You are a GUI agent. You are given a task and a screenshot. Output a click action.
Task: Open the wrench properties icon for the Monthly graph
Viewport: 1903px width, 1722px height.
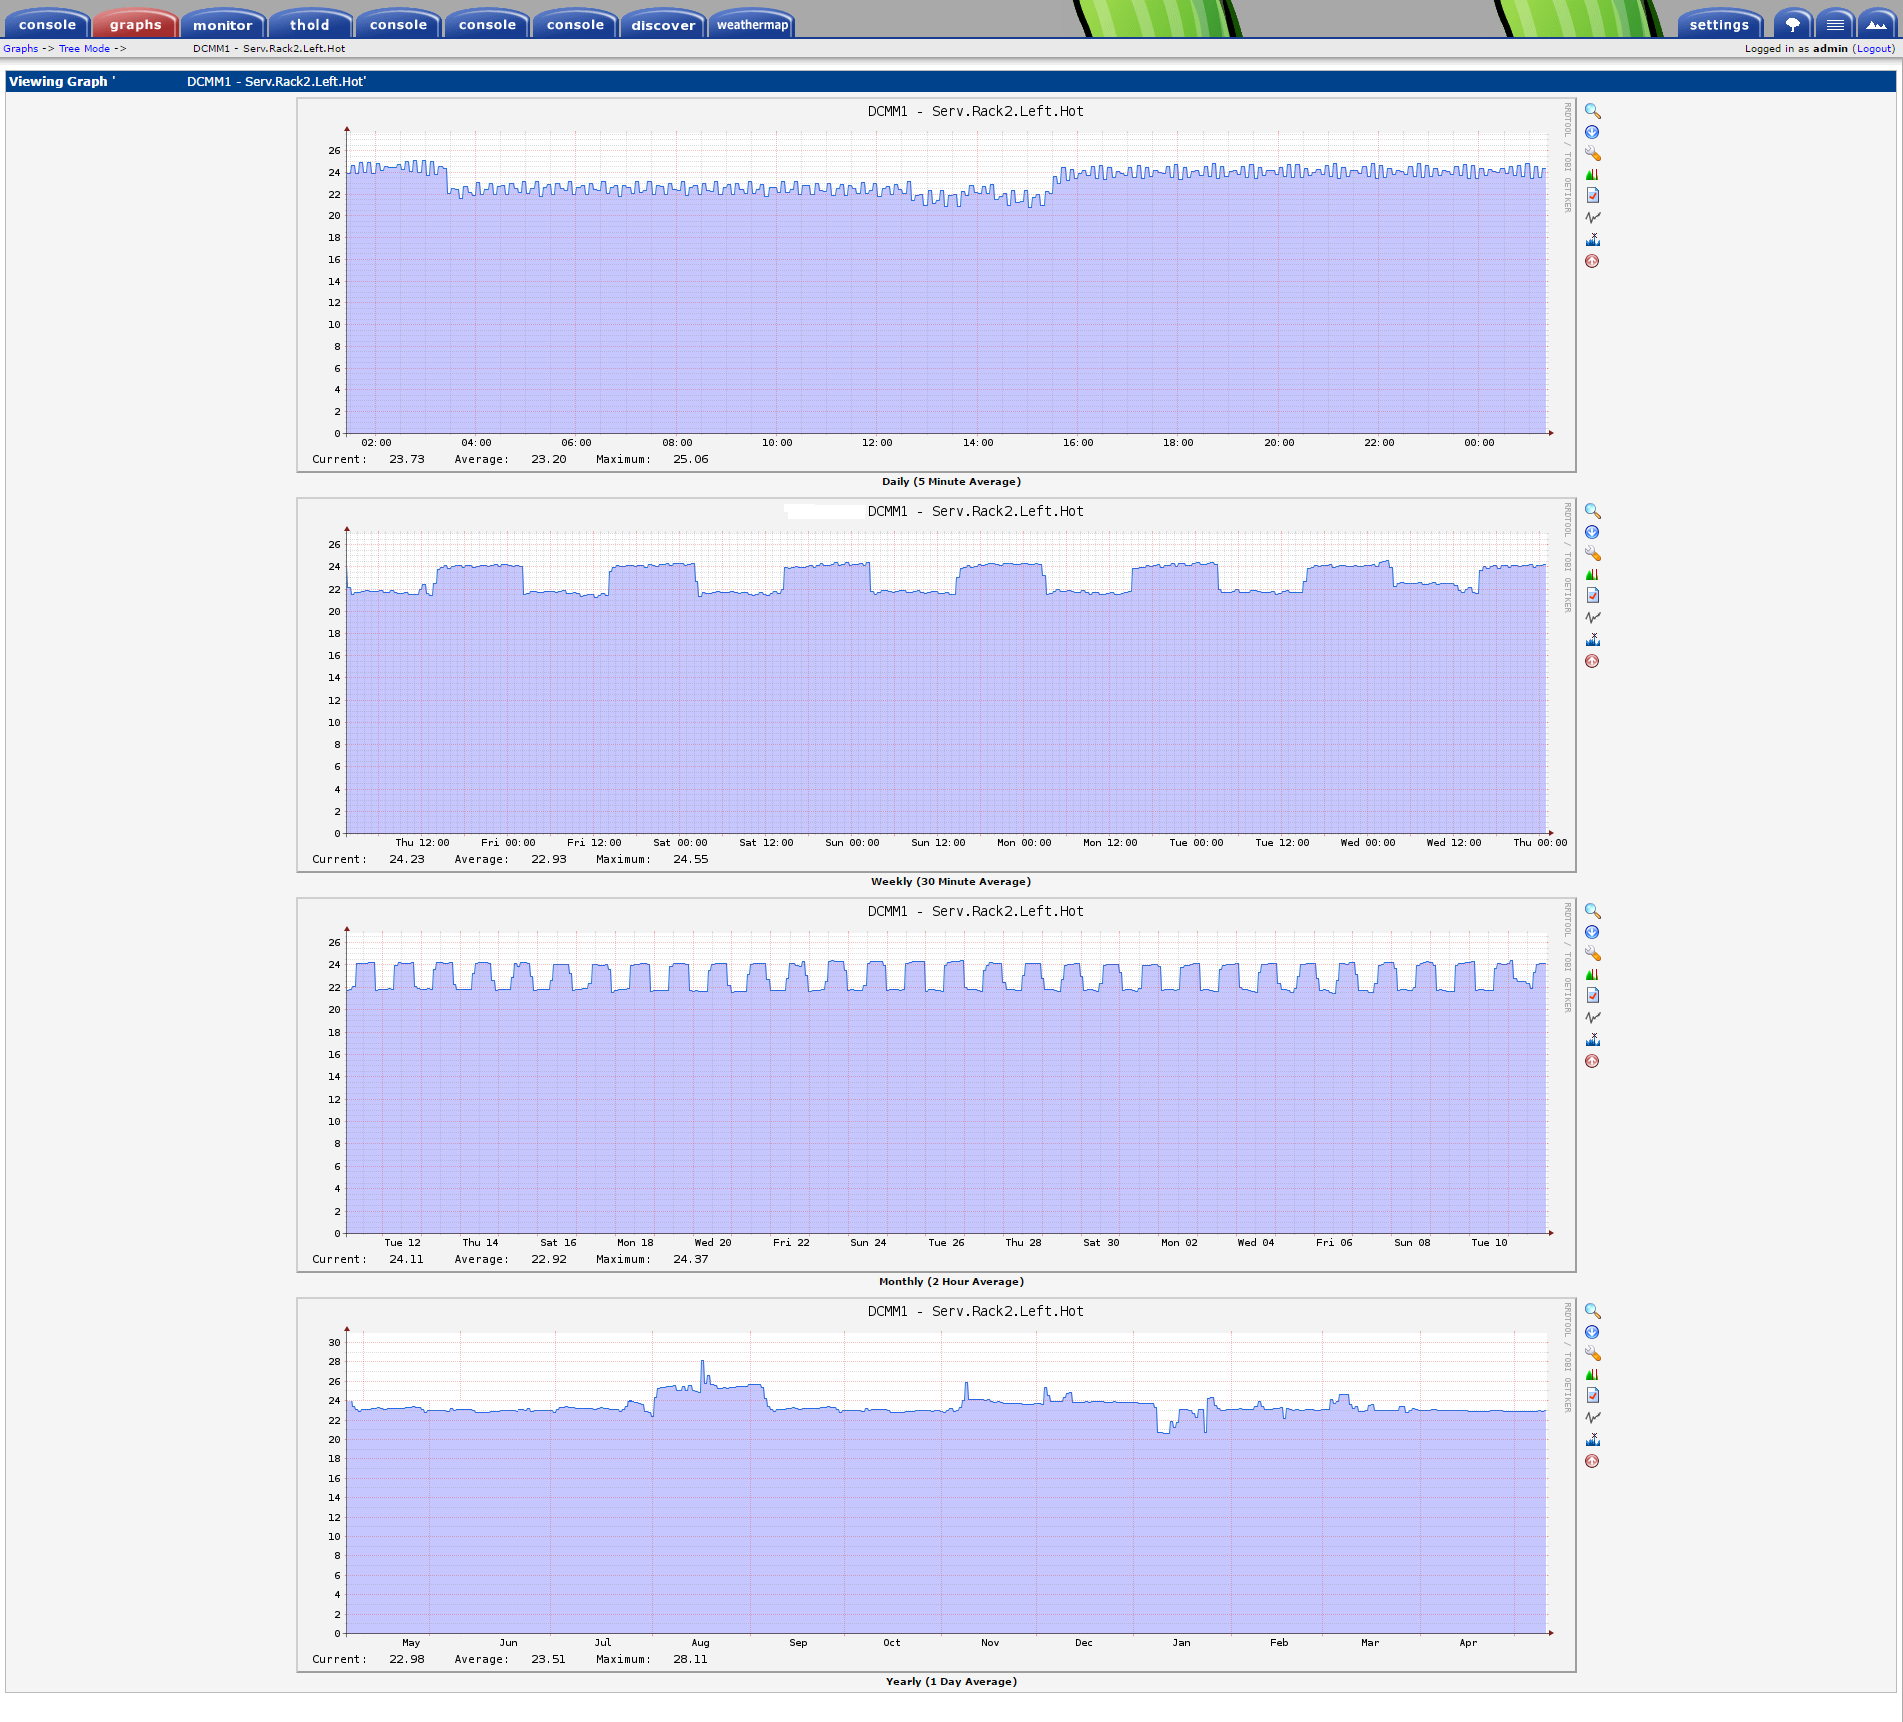(x=1592, y=954)
